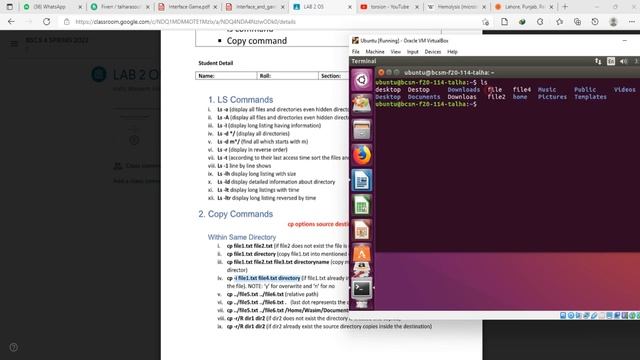Open the browser profile avatar
This screenshot has width=640, height=360.
613,22
